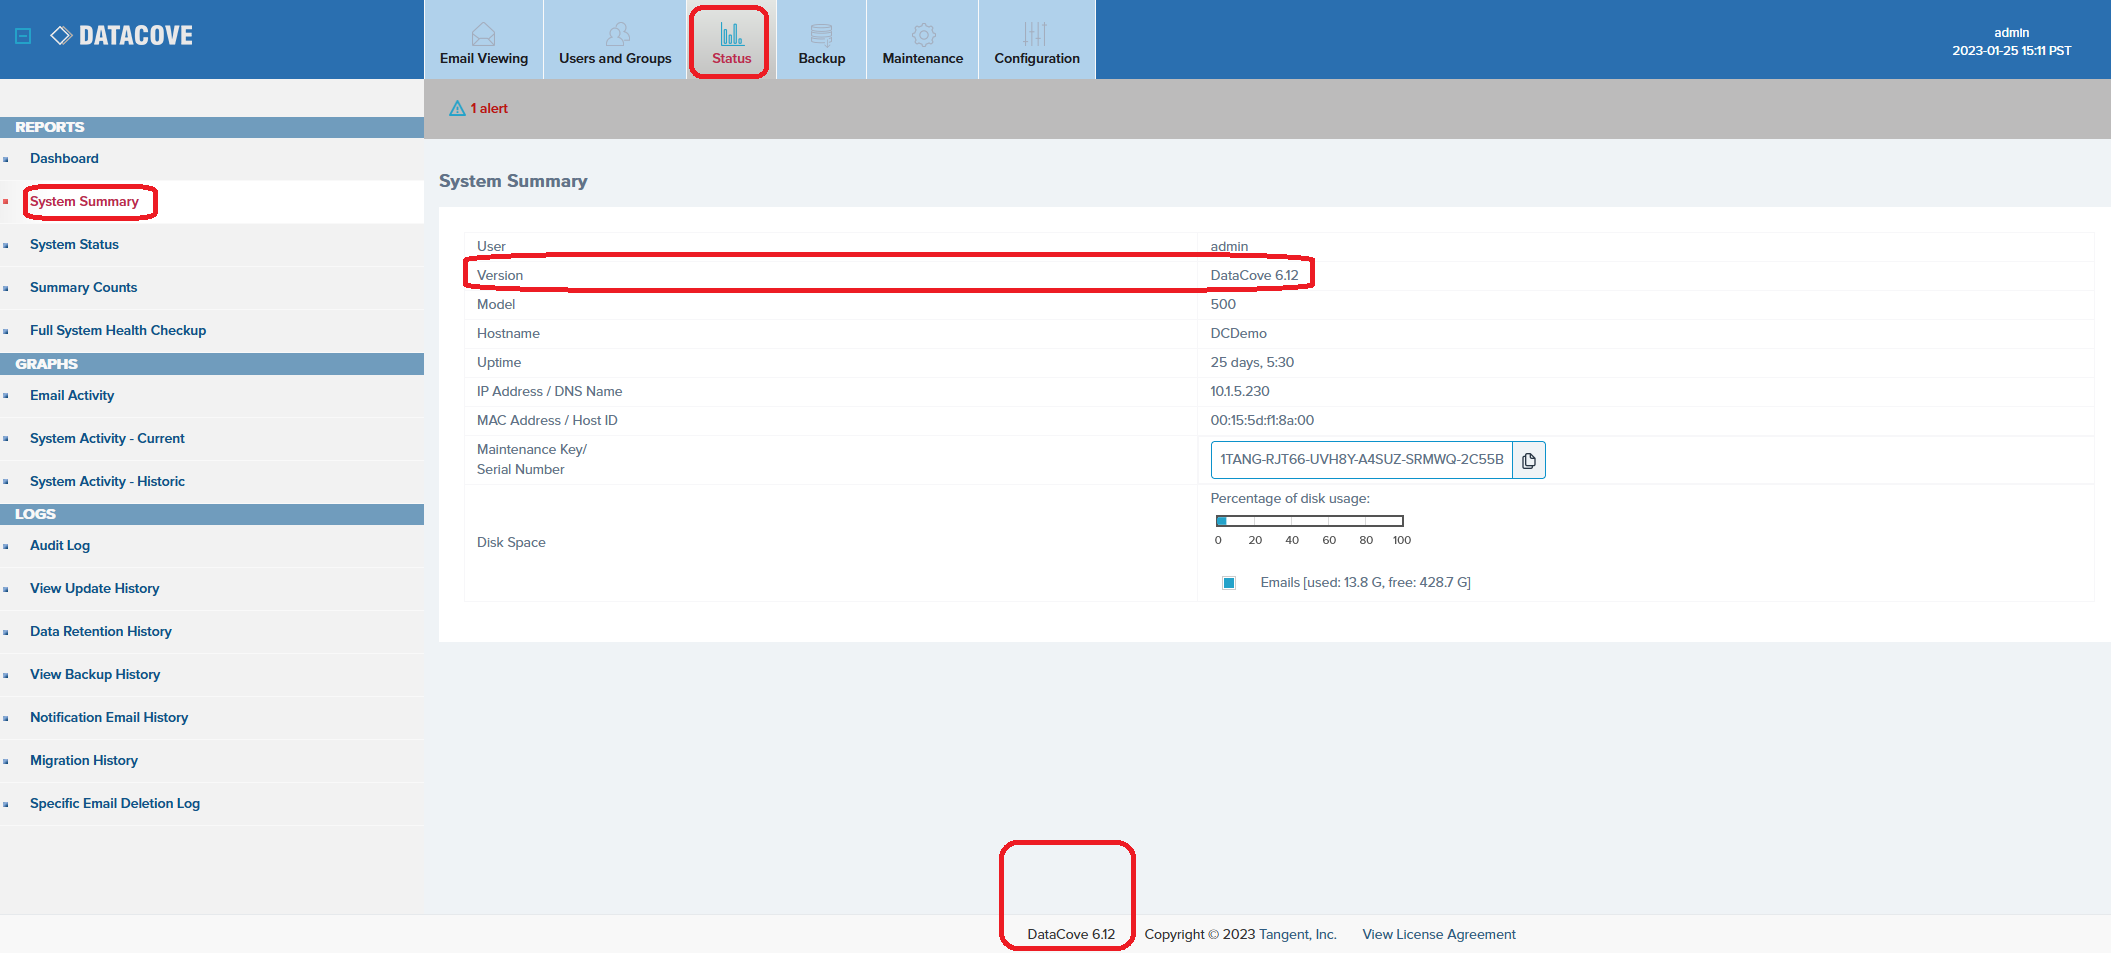Click the alert warning triangle icon
Screen dimensions: 2111x953
coord(457,108)
